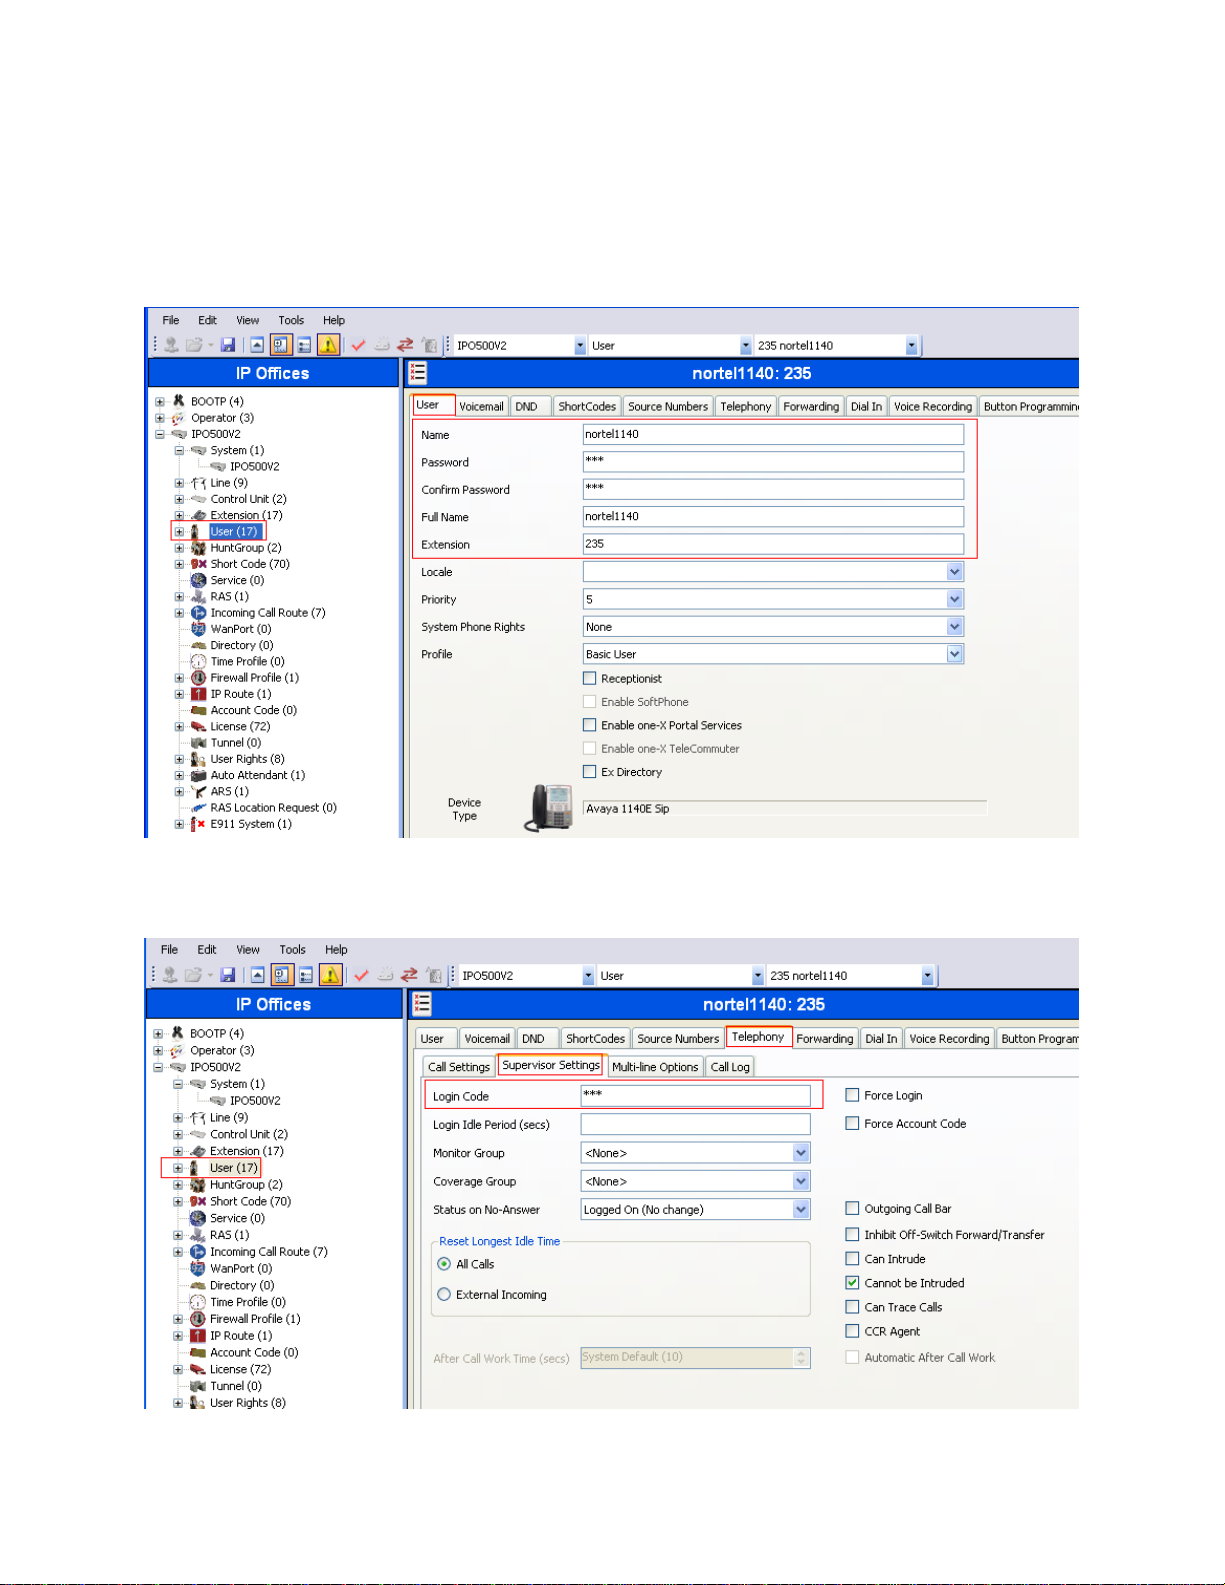
Task: Click the save icon in the User-tab window toolbar
Action: pyautogui.click(x=228, y=345)
